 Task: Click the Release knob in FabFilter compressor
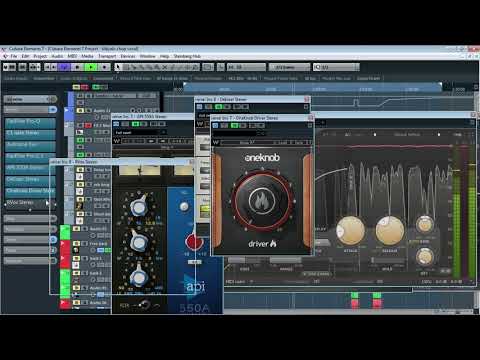click(x=389, y=231)
